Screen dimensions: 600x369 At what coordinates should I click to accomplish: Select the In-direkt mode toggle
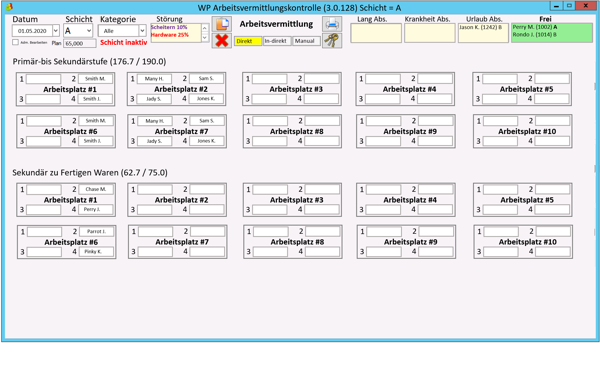point(277,41)
